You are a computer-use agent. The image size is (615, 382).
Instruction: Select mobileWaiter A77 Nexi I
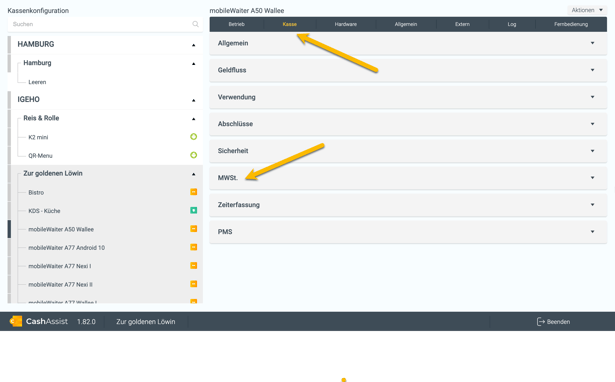pyautogui.click(x=60, y=266)
